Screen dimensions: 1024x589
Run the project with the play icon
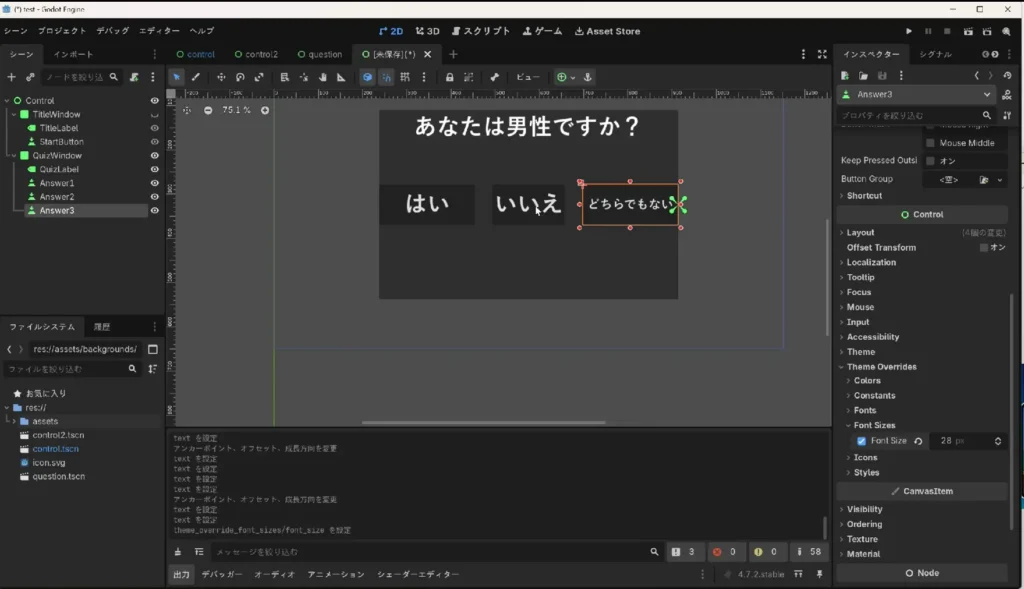(x=908, y=31)
